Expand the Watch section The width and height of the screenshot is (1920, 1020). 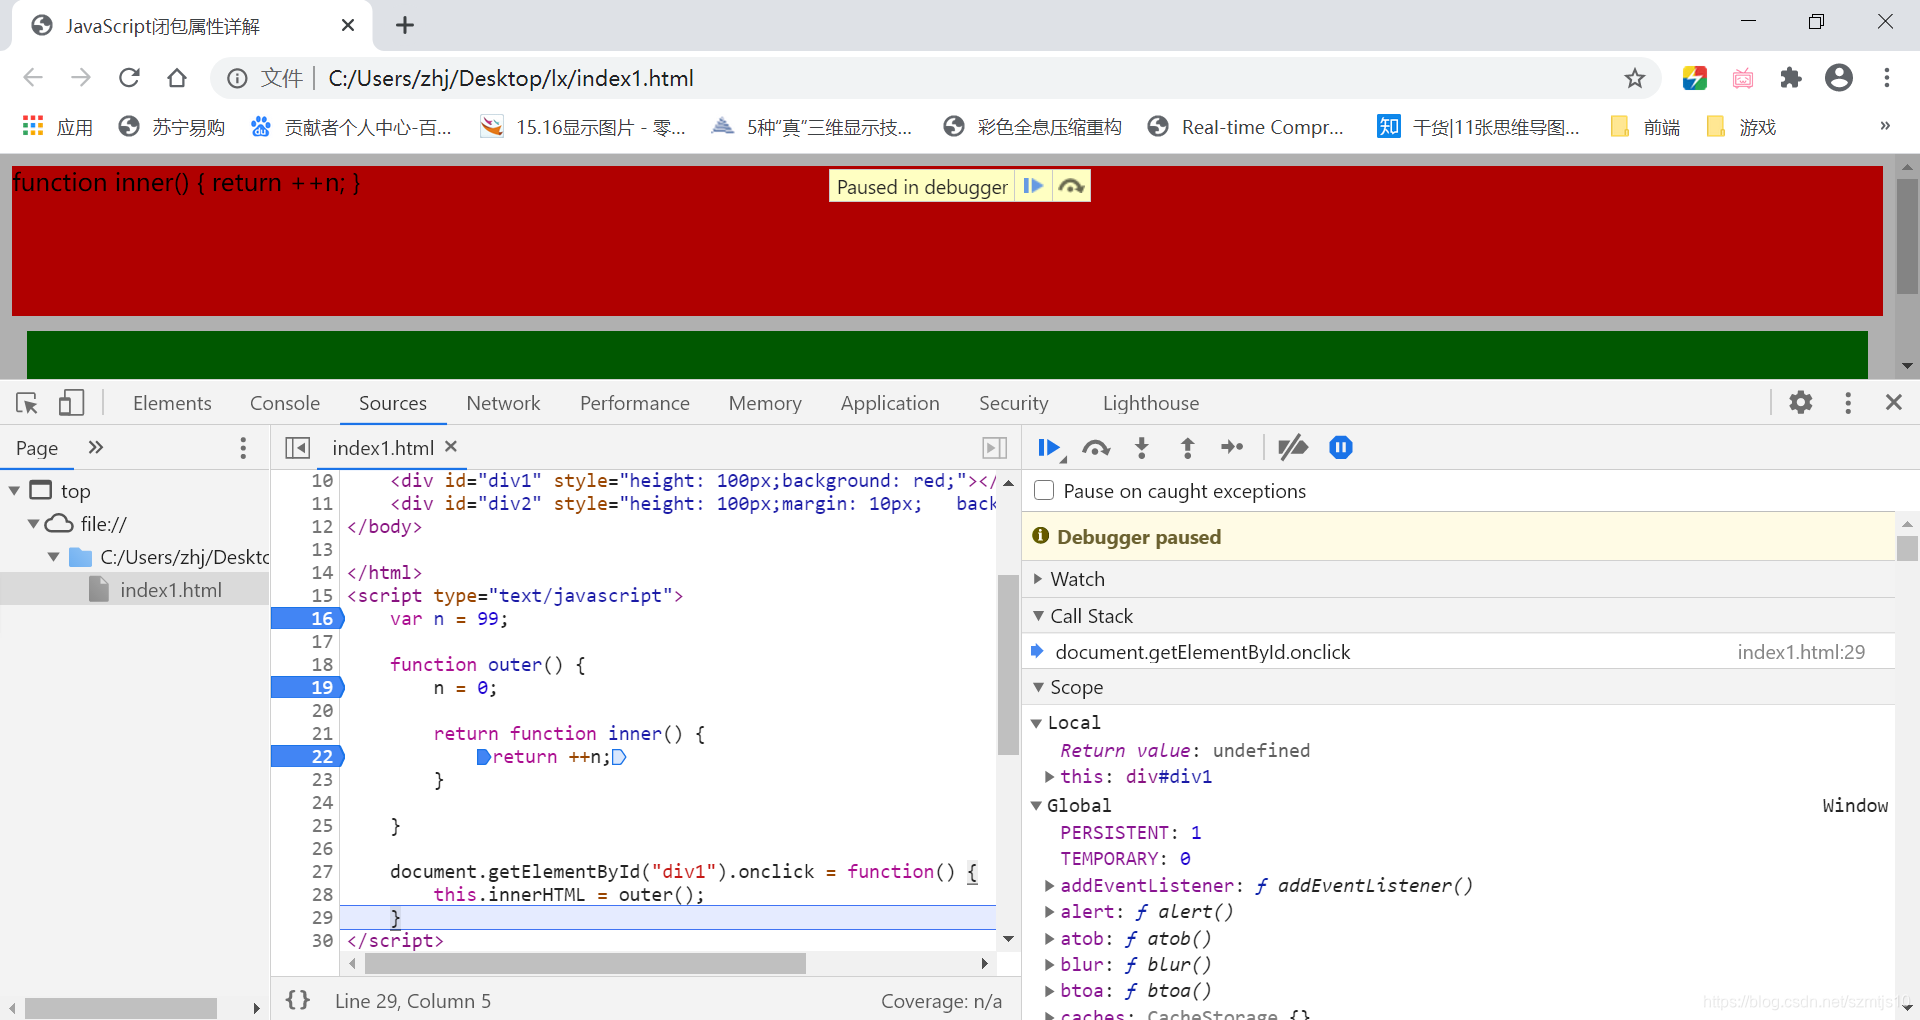[x=1038, y=579]
